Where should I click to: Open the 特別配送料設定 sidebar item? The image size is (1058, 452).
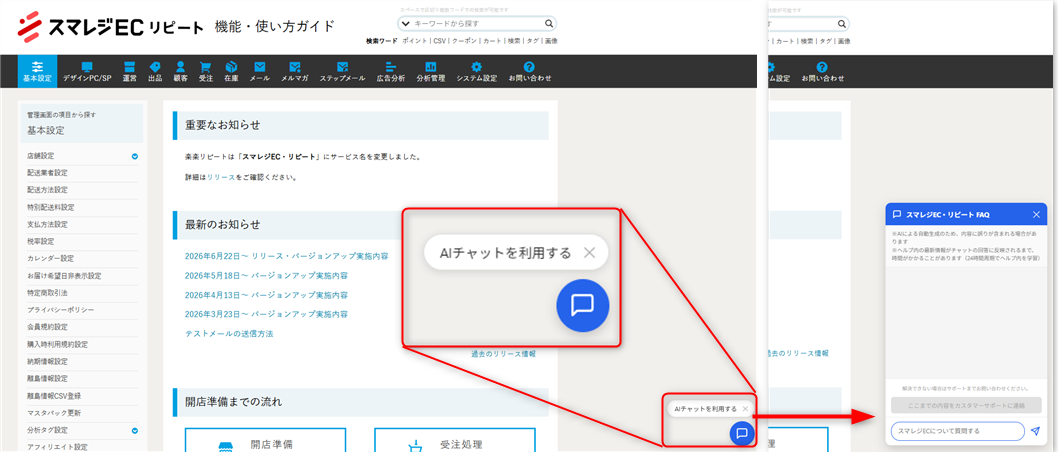tap(82, 207)
